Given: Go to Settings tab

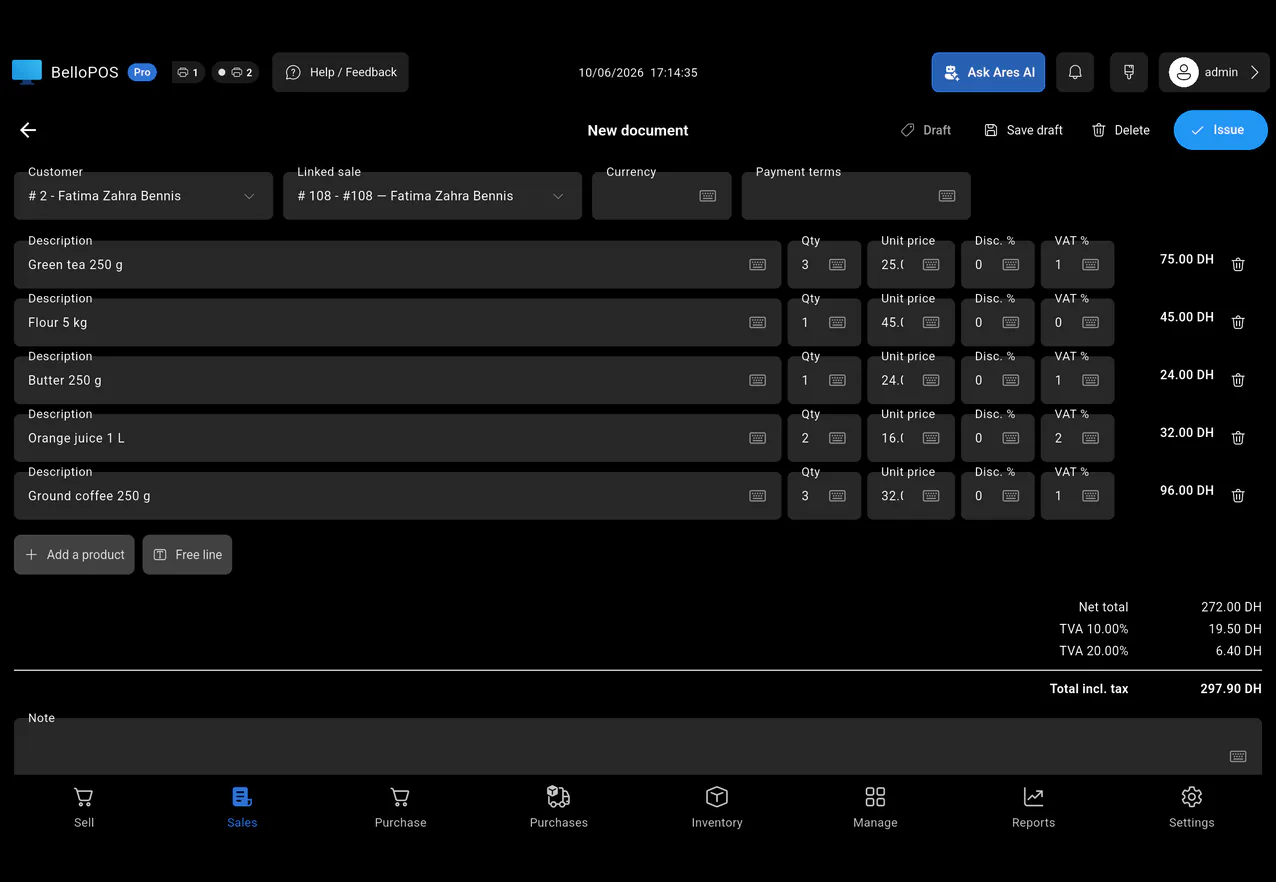Looking at the screenshot, I should click(x=1191, y=808).
